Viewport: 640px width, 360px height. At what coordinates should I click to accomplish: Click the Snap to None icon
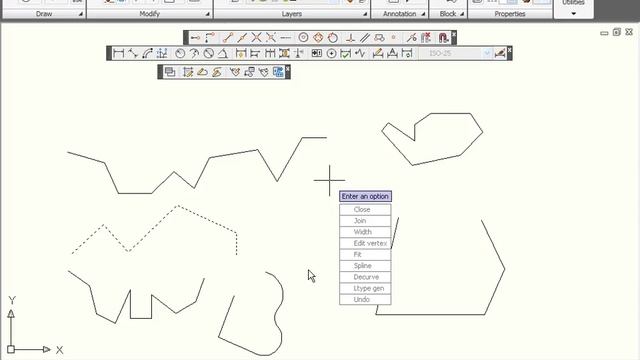tap(426, 38)
